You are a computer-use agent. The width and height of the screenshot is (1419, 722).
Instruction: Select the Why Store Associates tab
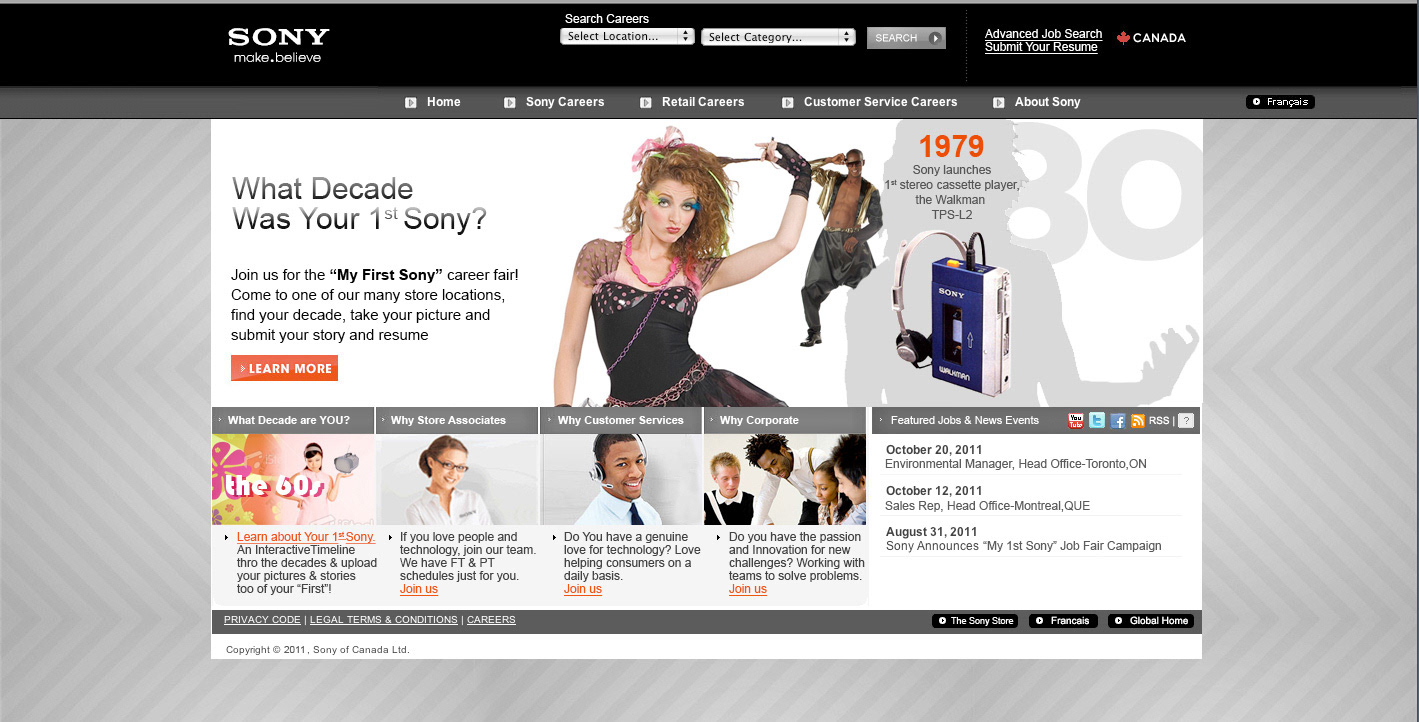point(457,420)
